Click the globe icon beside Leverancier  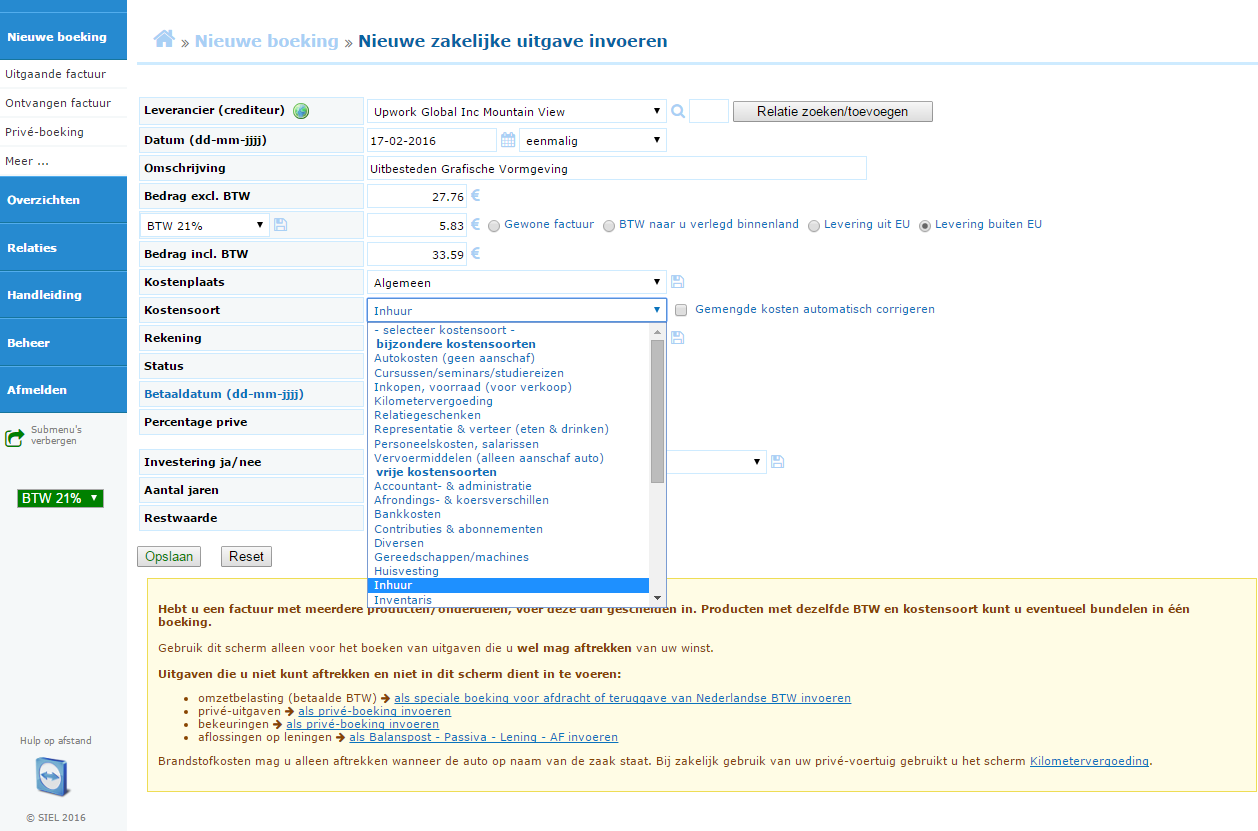tap(301, 111)
